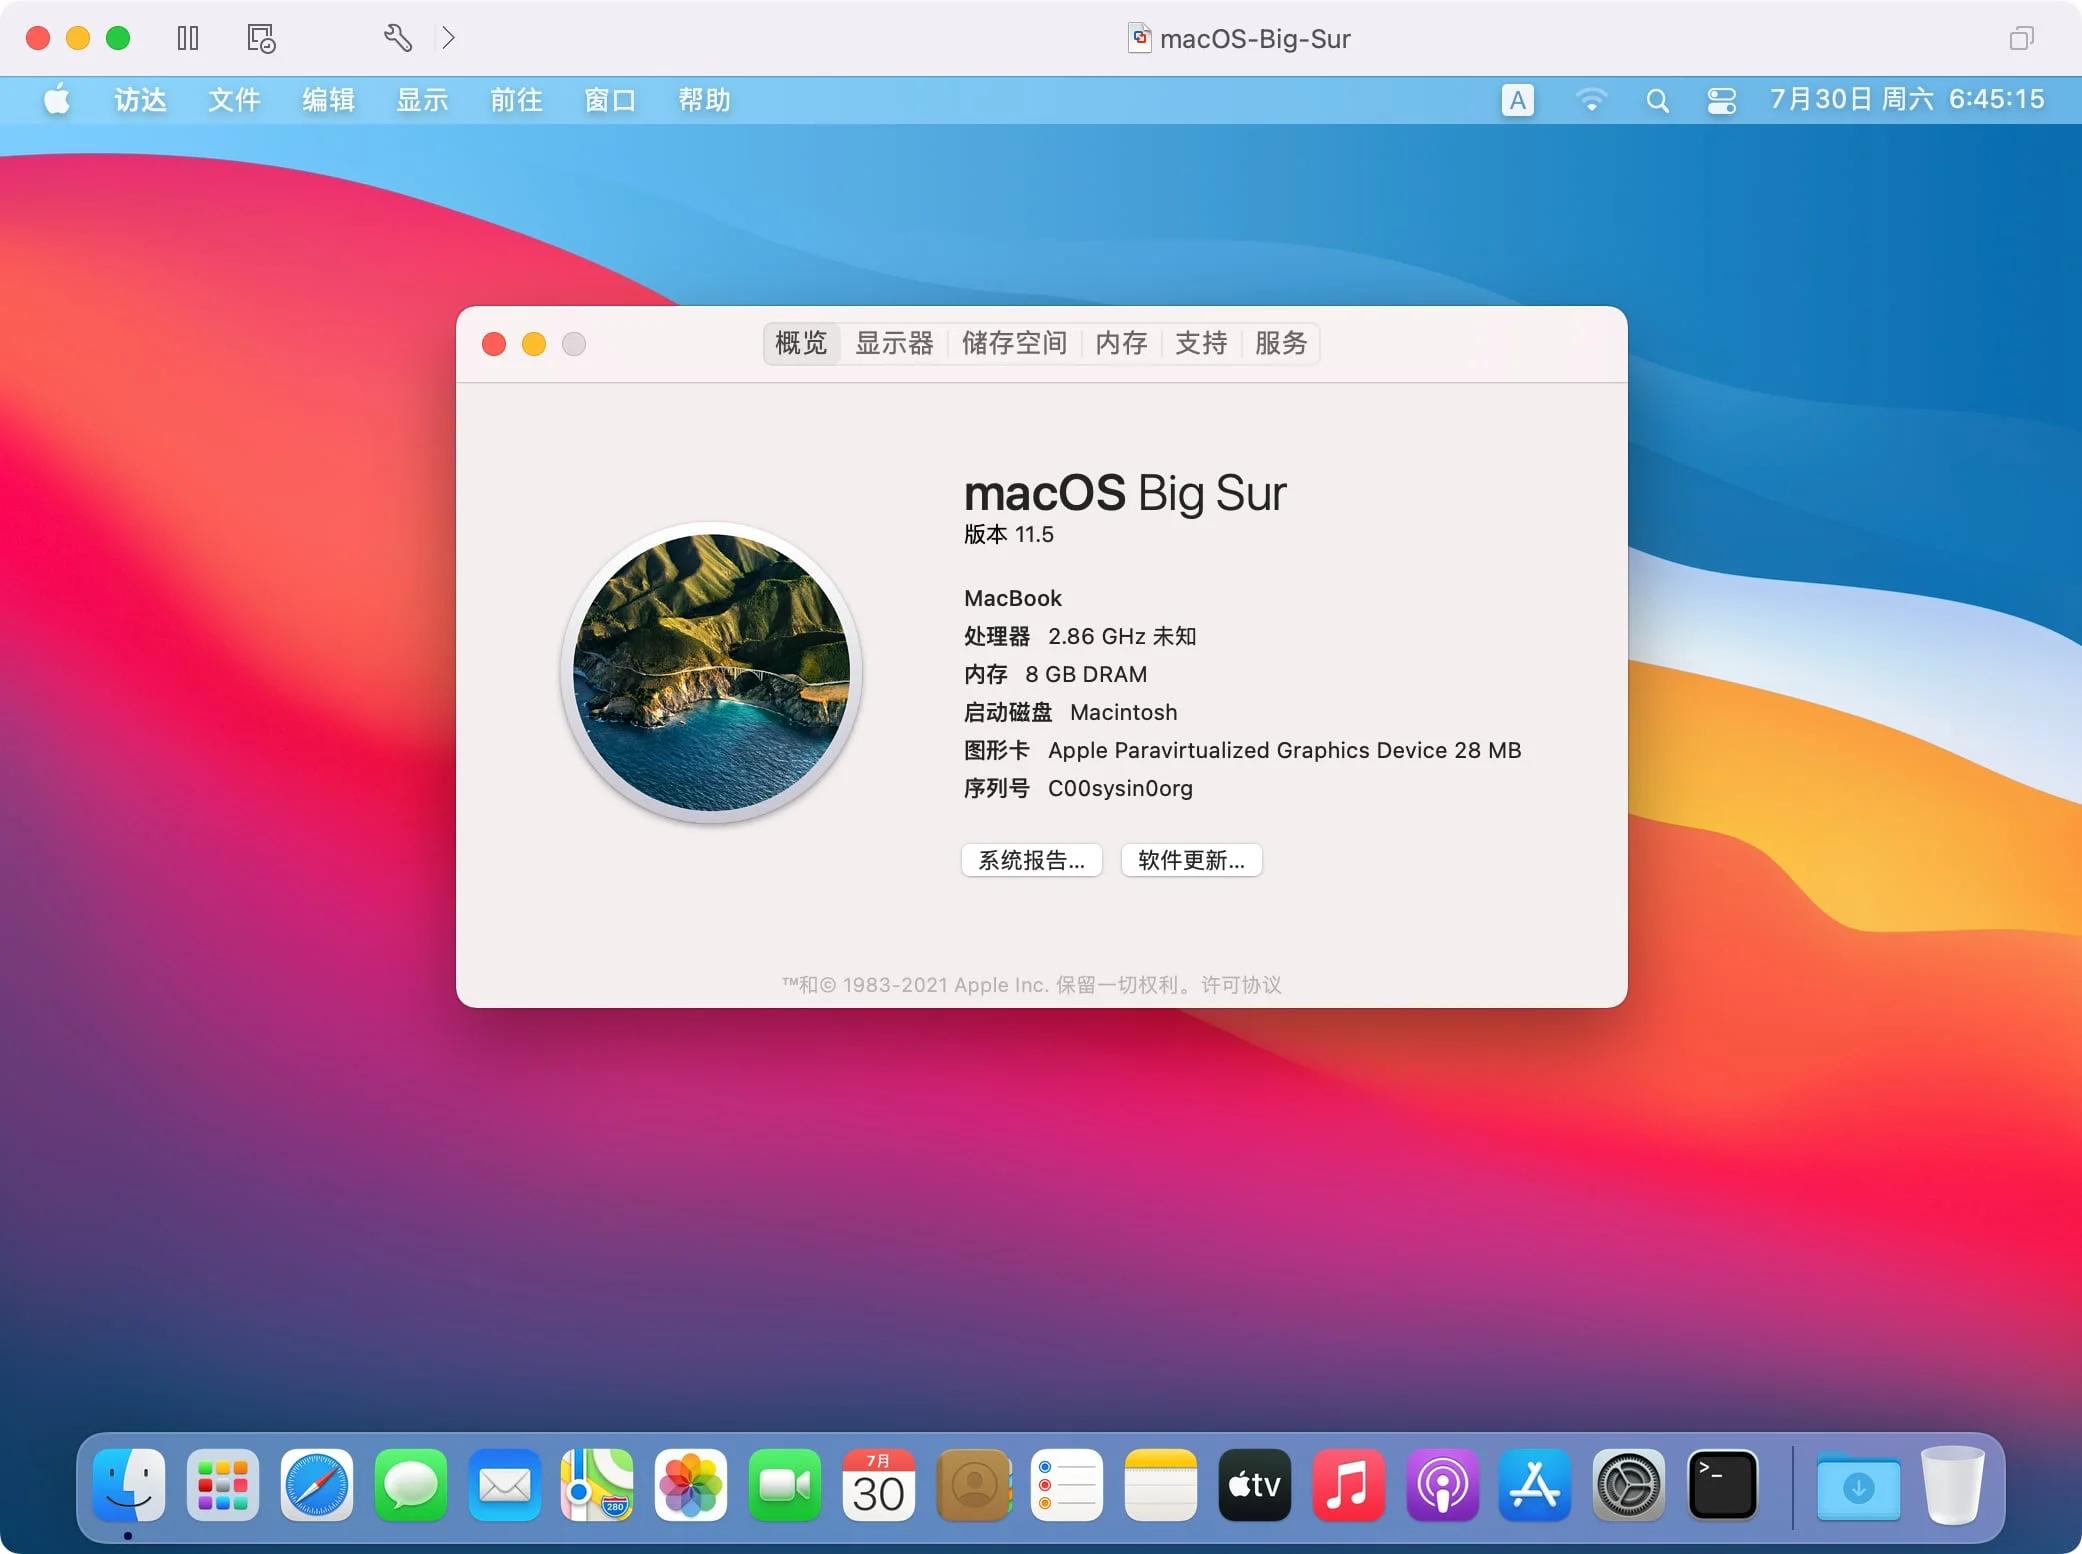The width and height of the screenshot is (2082, 1554).
Task: Open the input source menu showing A
Action: click(1516, 100)
